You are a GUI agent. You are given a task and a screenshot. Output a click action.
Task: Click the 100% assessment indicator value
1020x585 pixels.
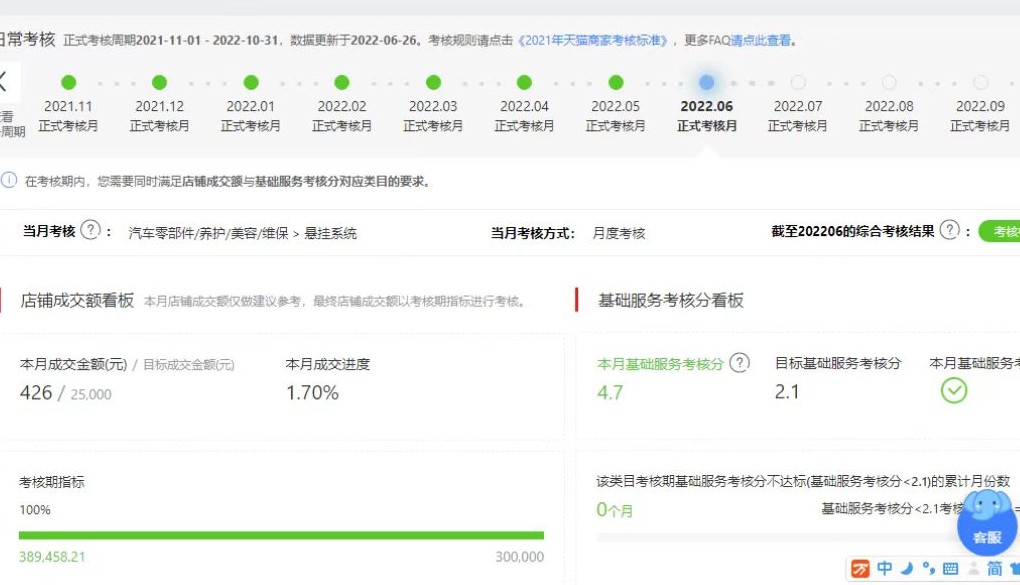coord(34,510)
